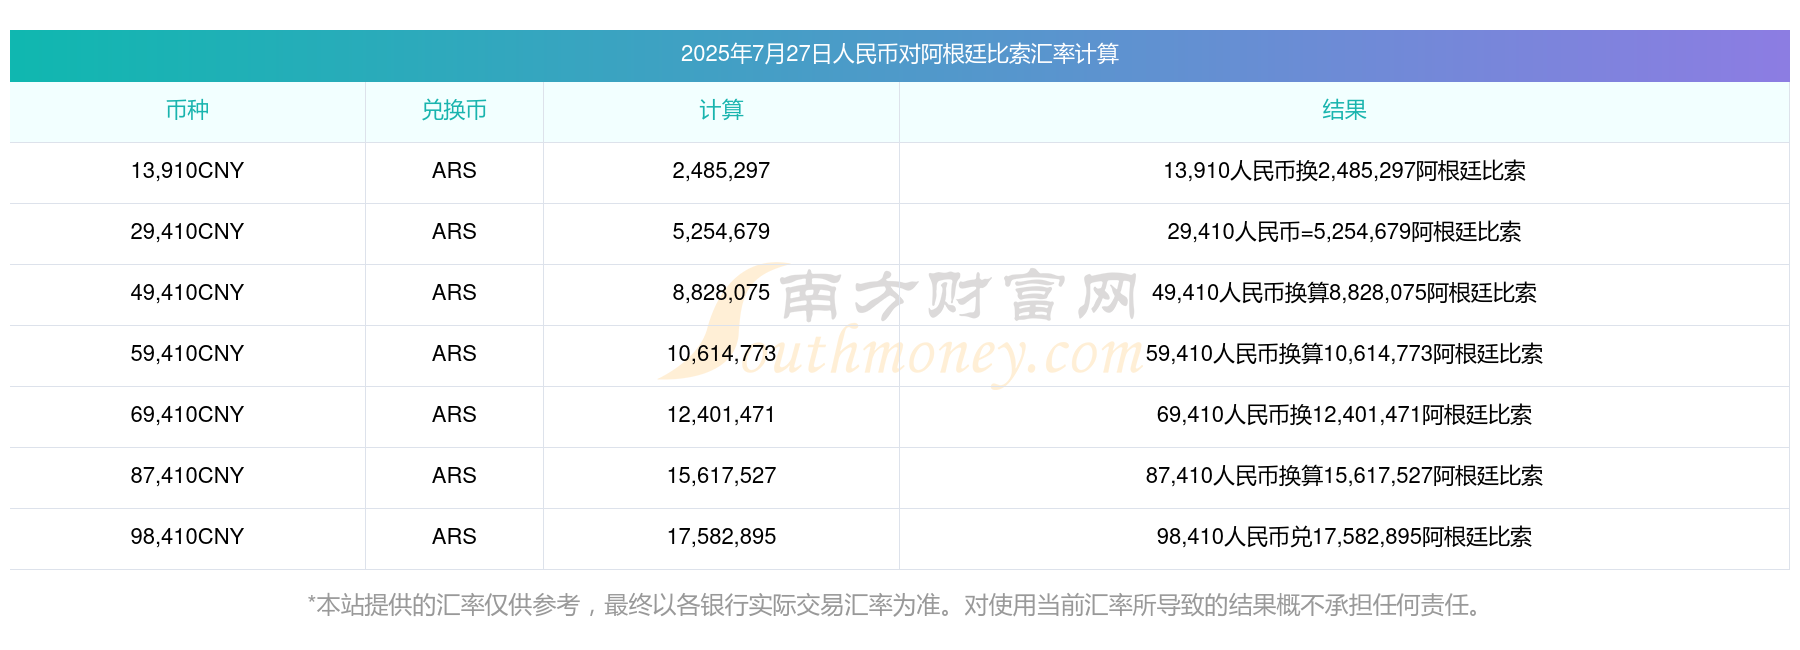Click ARS in the 13,910CNY row
The height and width of the screenshot is (650, 1800).
tap(454, 171)
